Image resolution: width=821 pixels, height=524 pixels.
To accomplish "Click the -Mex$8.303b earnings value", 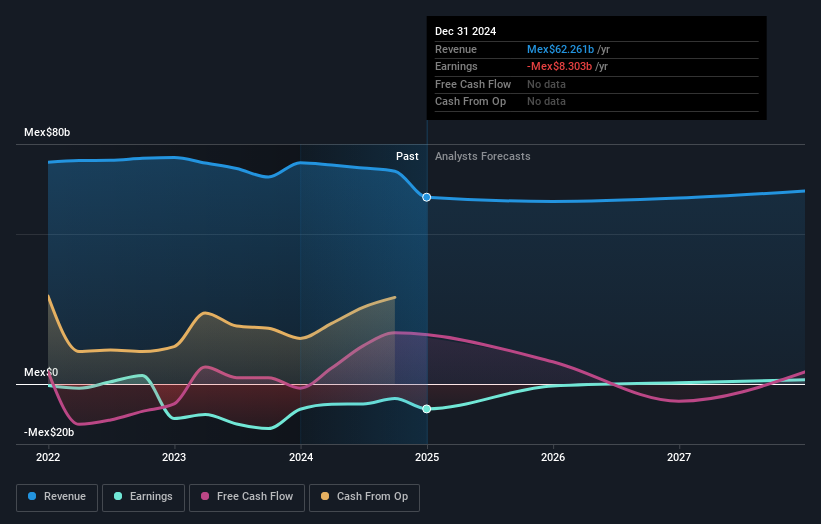I will [559, 66].
